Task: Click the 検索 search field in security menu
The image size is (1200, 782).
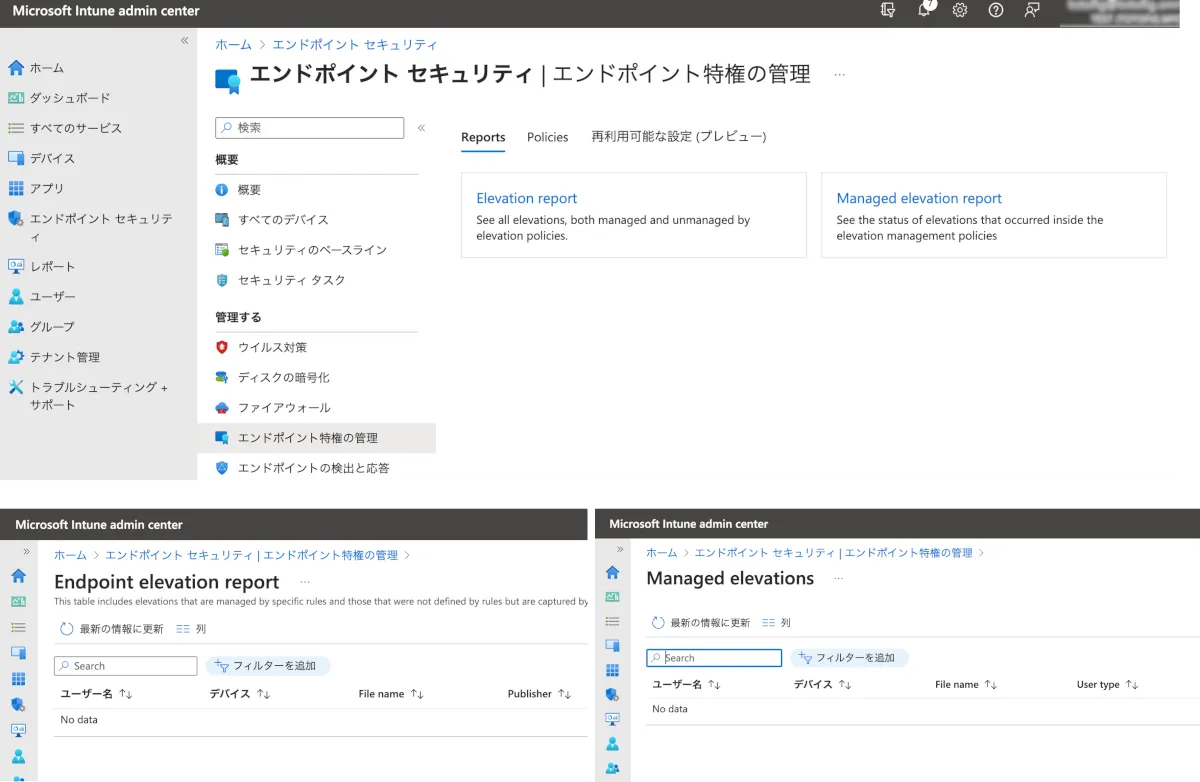Action: (310, 128)
